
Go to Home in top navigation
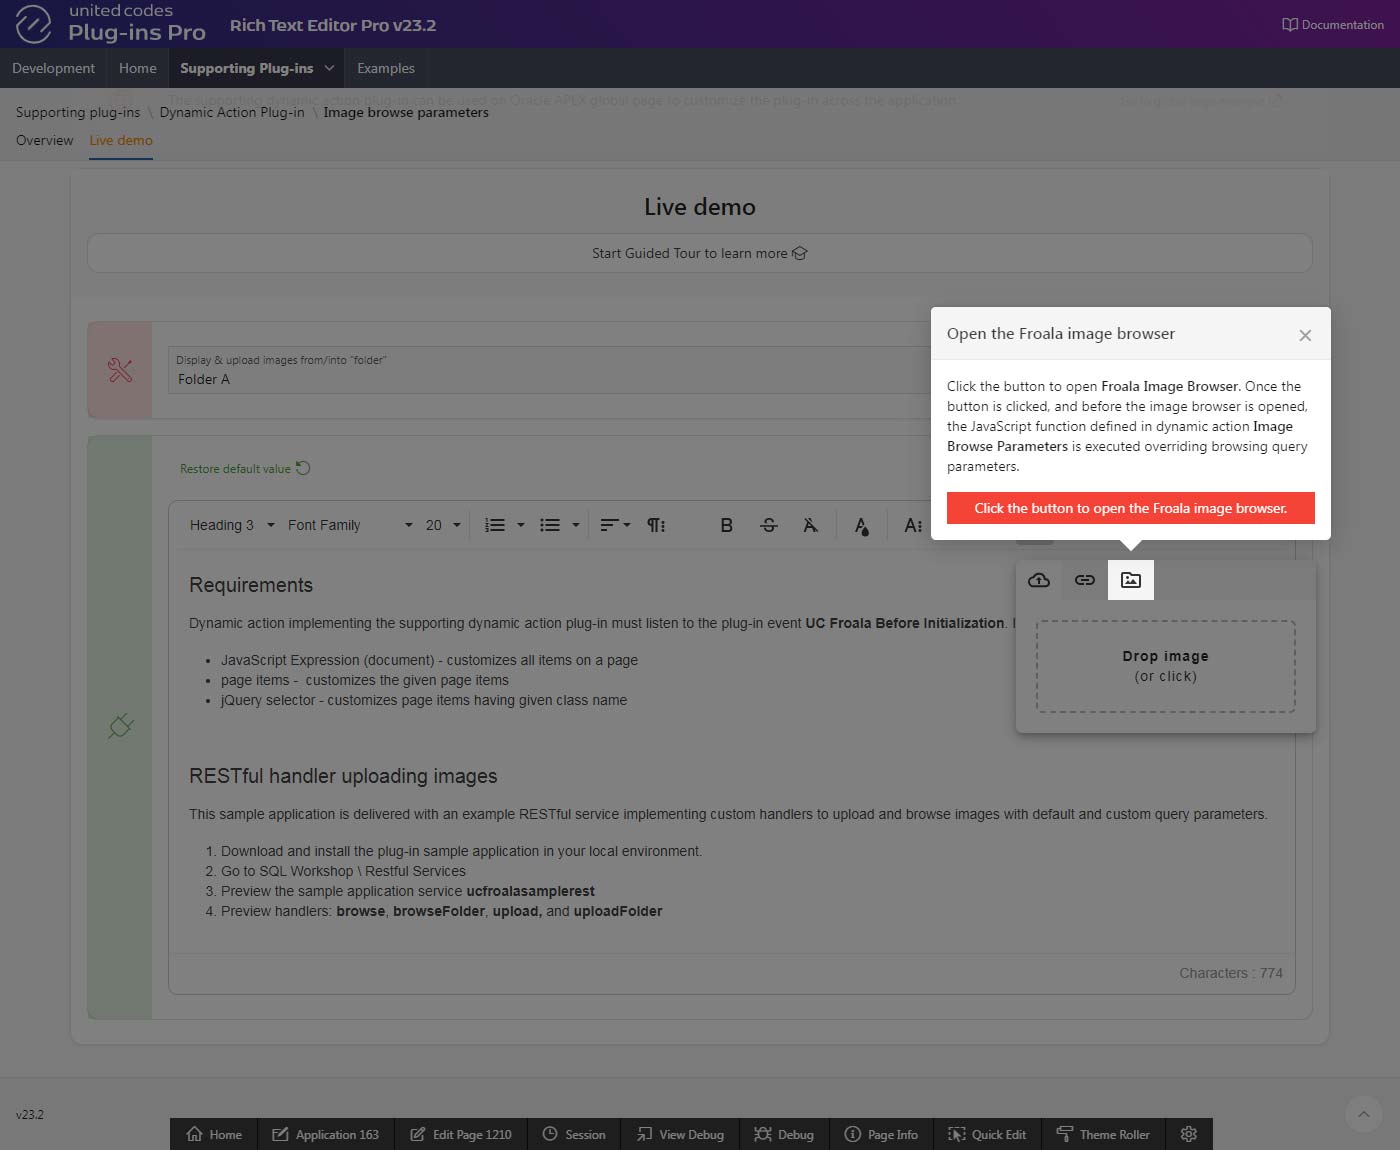pyautogui.click(x=138, y=68)
